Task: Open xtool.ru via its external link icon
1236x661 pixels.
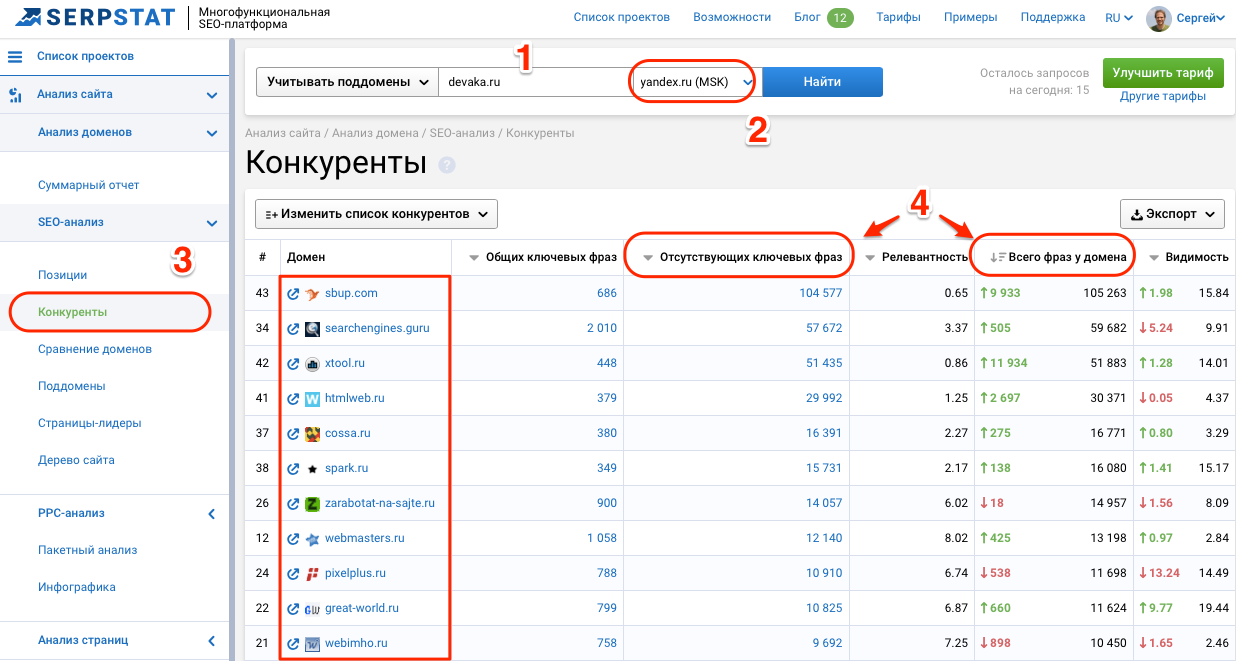Action: coord(293,363)
